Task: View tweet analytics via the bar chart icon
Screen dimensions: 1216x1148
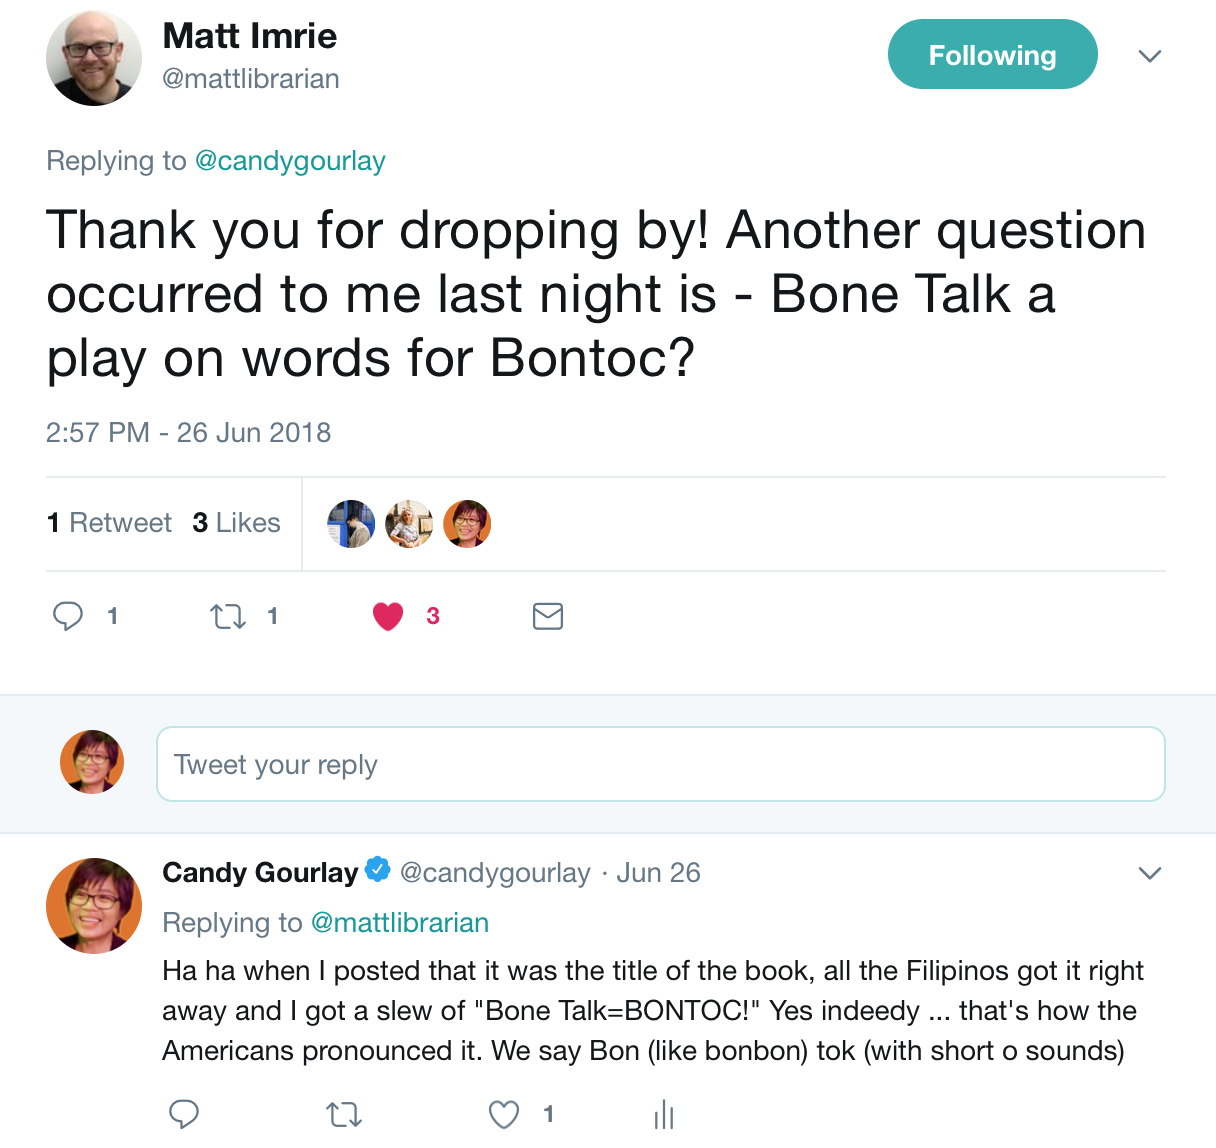Action: pos(663,1113)
